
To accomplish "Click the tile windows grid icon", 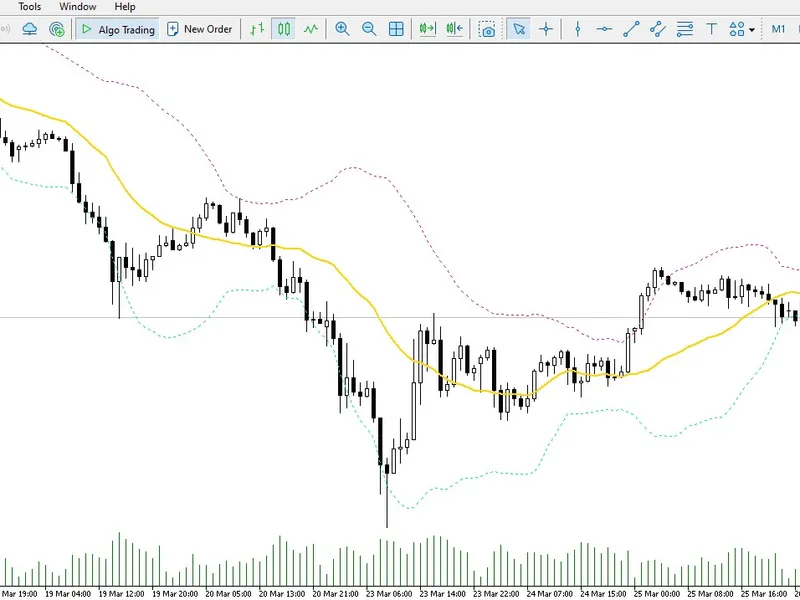I will (x=396, y=29).
